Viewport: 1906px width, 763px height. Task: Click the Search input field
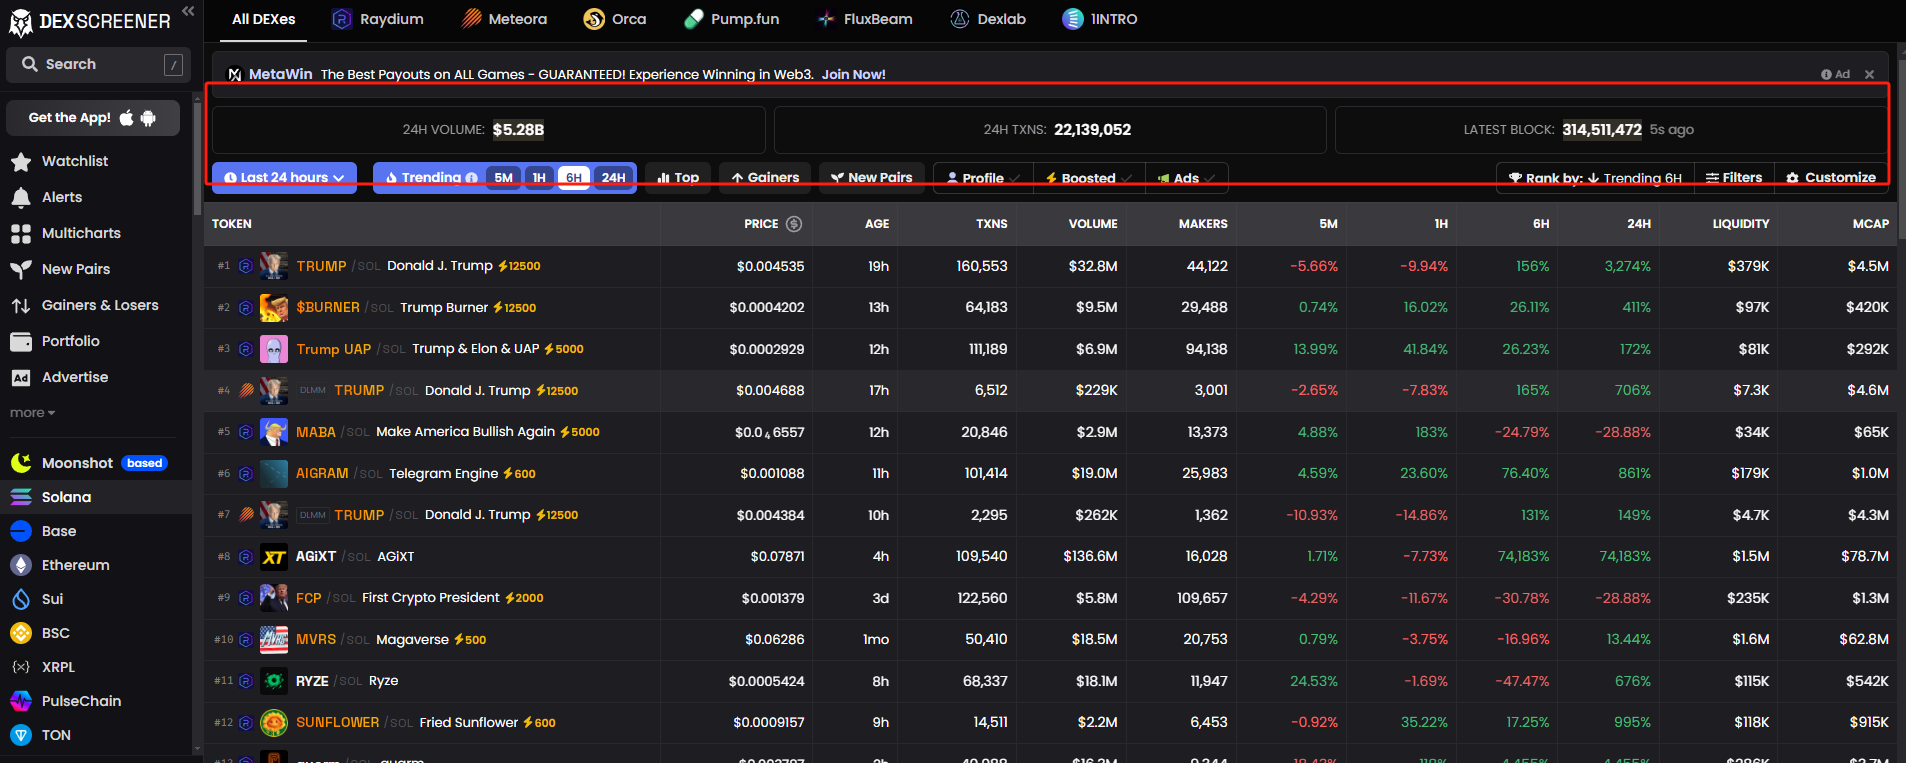[96, 64]
